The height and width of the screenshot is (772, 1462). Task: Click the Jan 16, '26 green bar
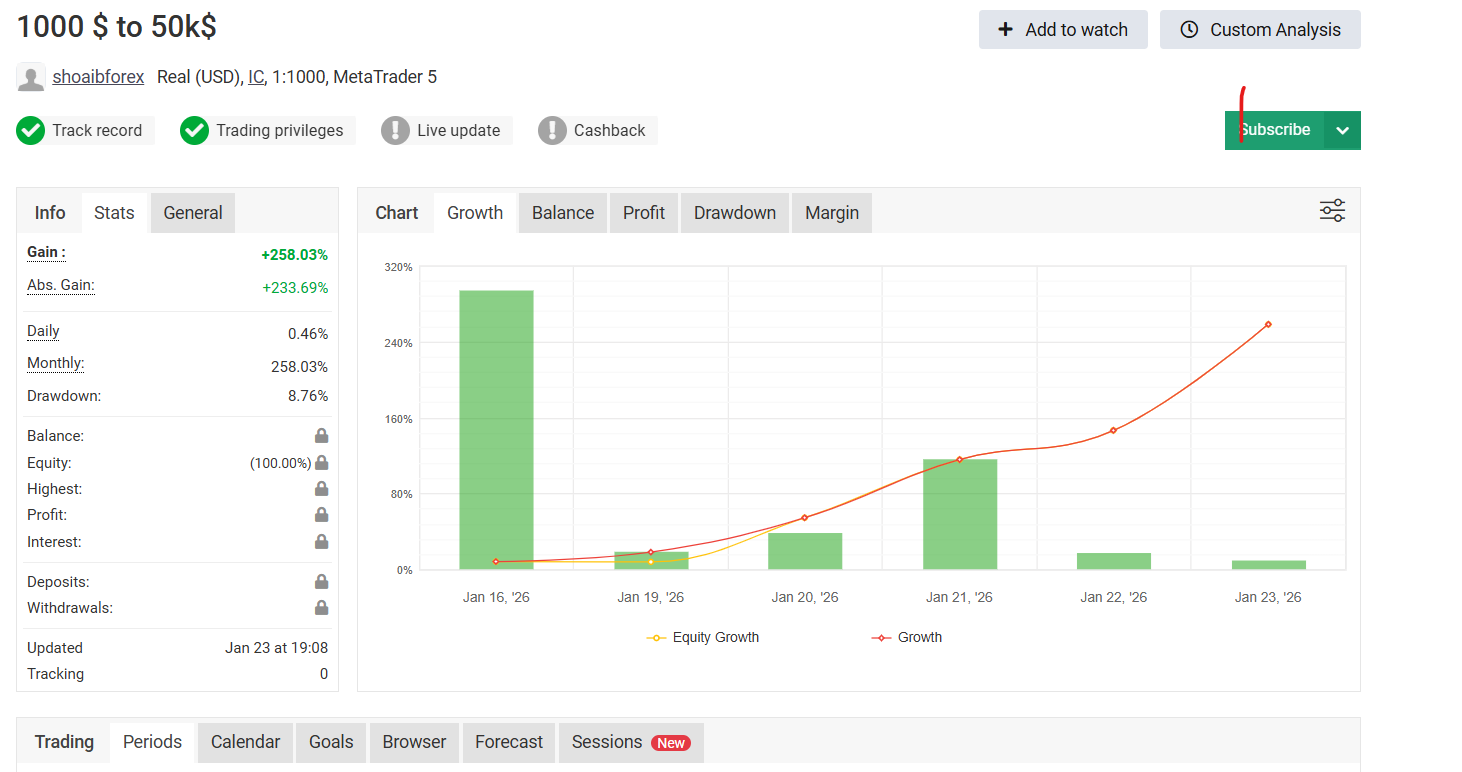click(x=496, y=430)
